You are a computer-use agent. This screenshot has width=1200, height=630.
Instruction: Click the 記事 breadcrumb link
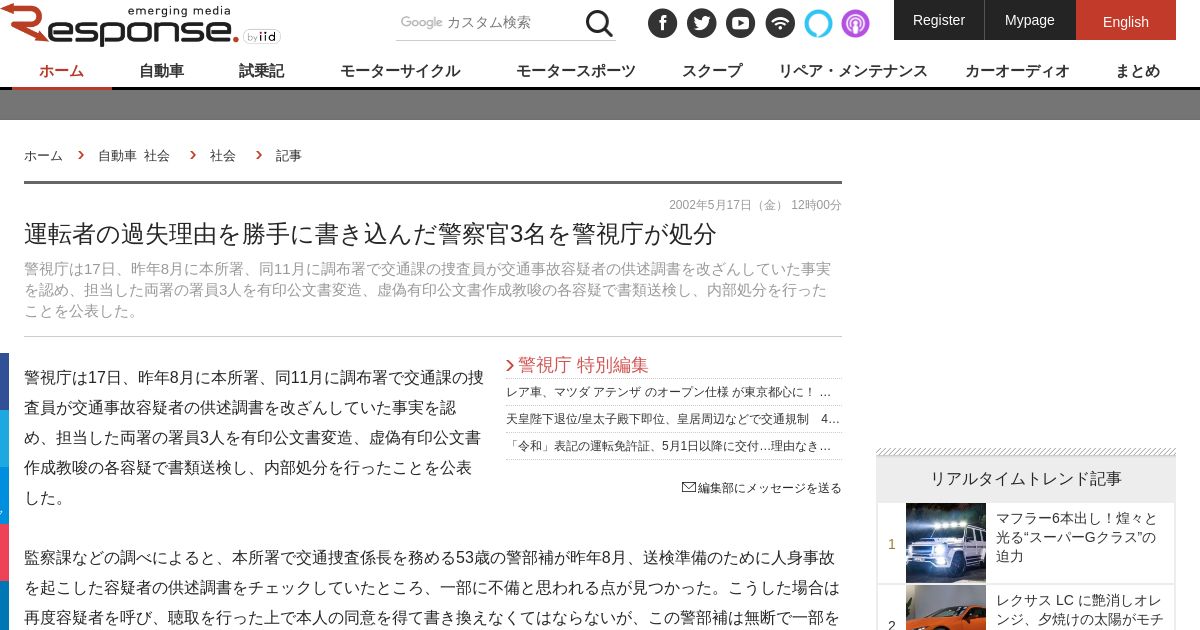(288, 155)
